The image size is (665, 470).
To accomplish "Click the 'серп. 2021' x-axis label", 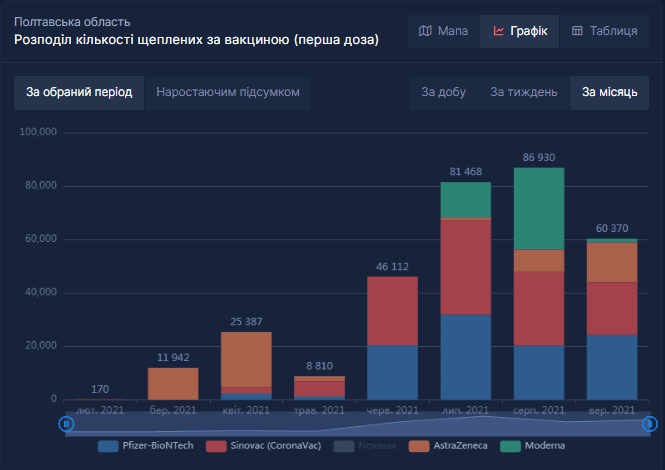I will tap(539, 410).
